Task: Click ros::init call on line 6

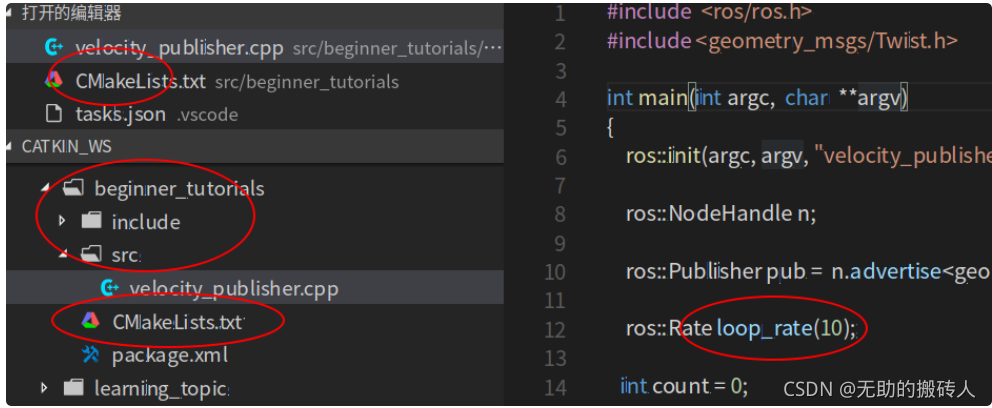Action: [x=664, y=155]
